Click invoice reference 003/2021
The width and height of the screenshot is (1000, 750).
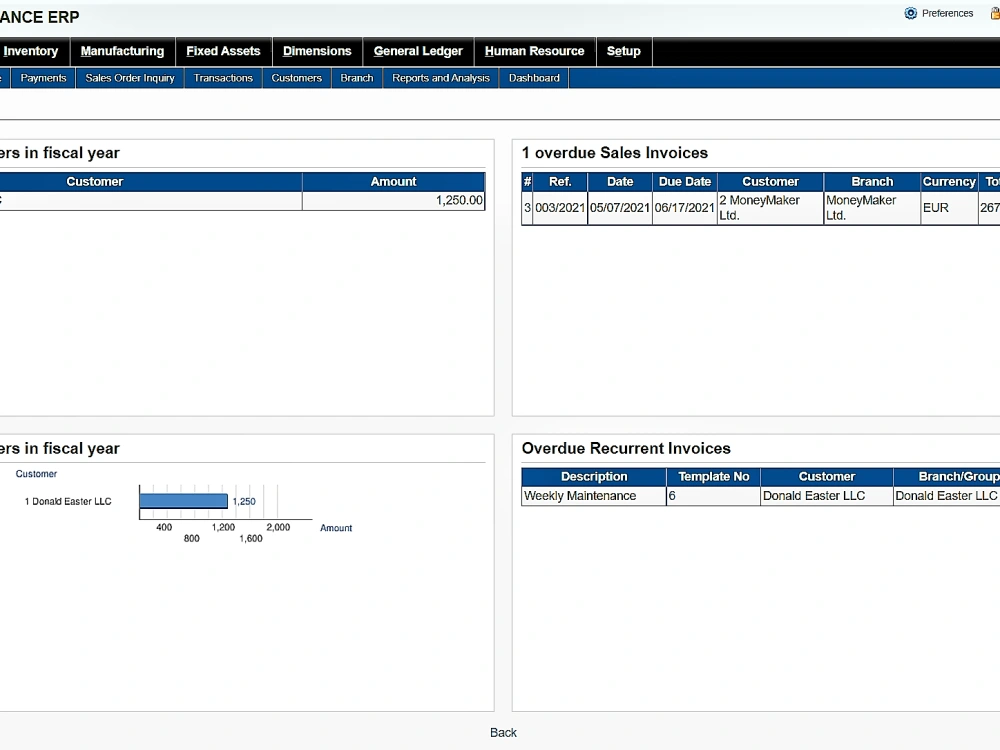tap(560, 208)
